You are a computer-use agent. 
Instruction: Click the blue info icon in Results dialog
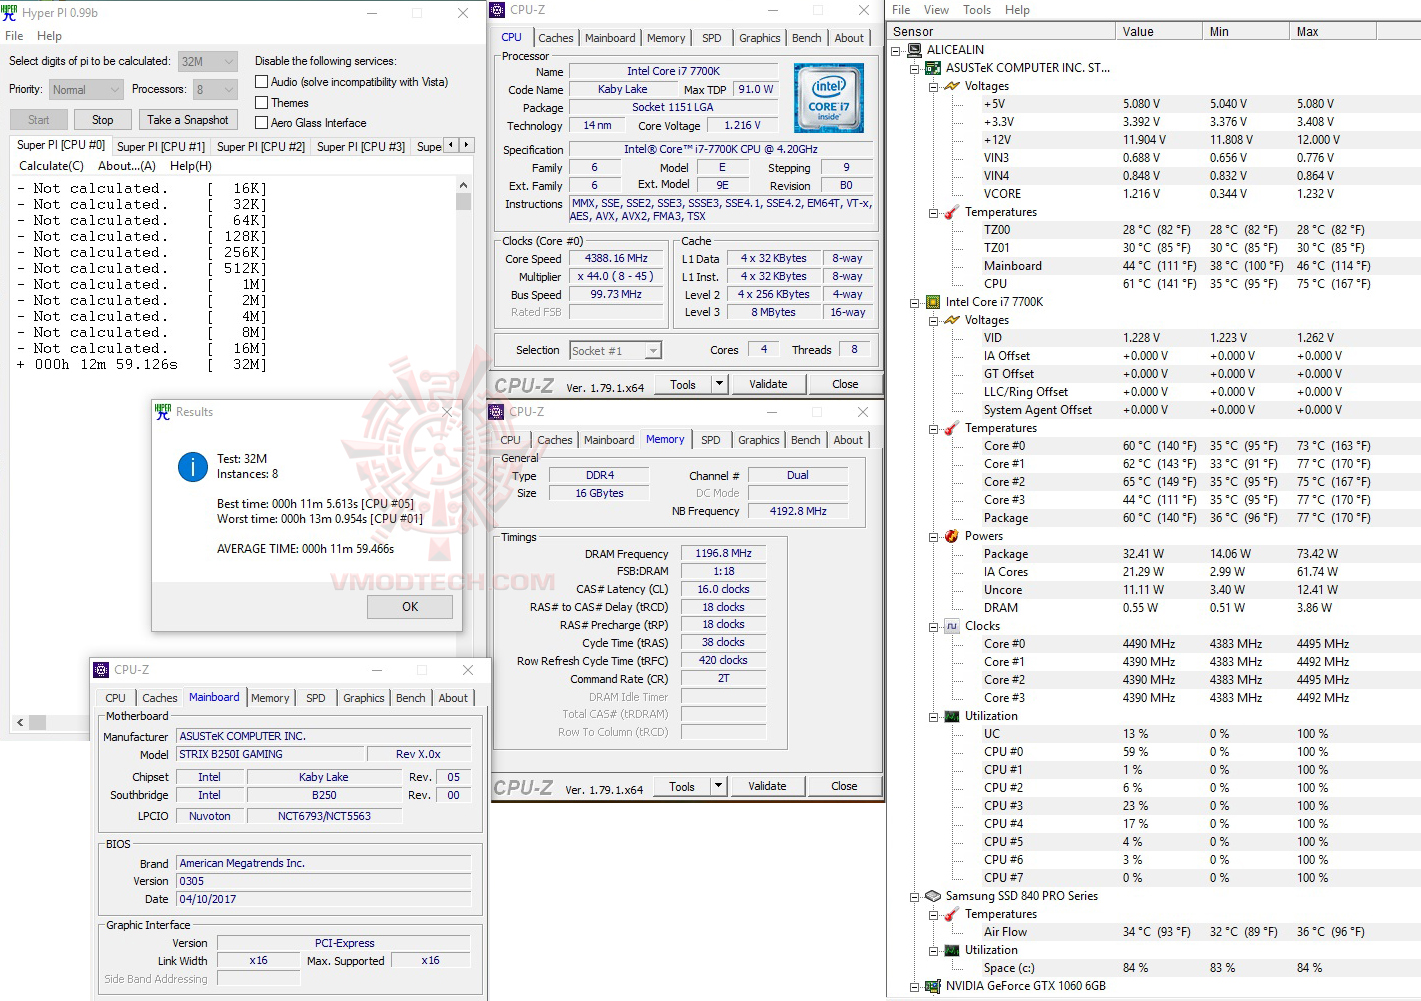point(193,467)
